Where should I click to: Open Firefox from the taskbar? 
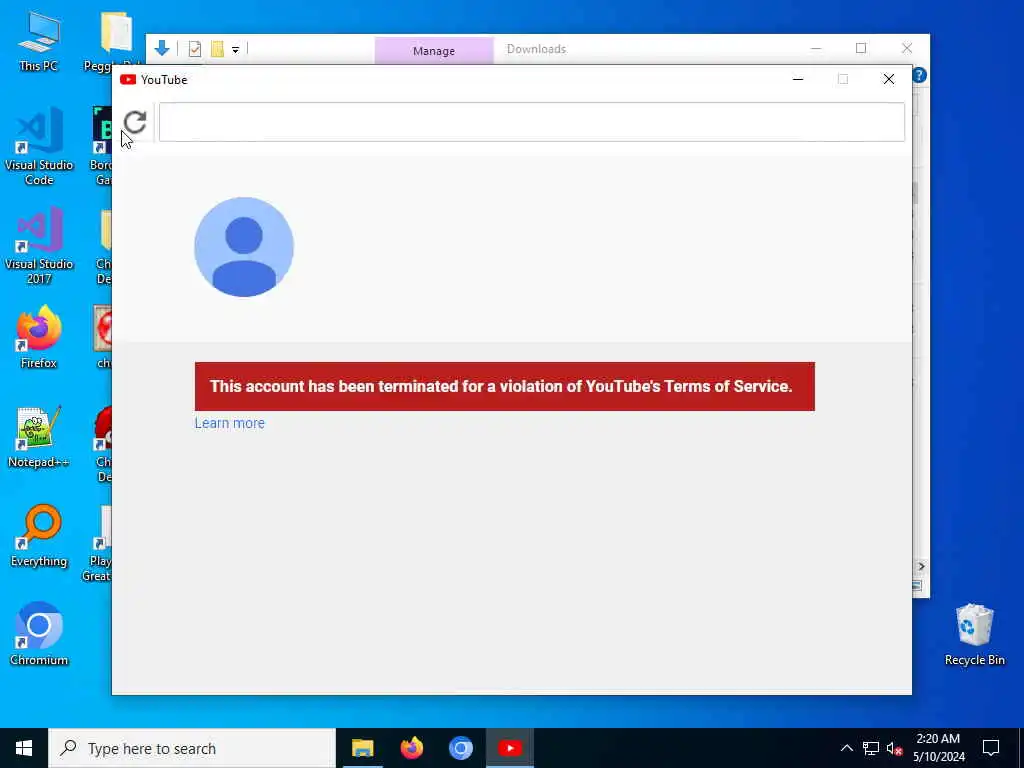[x=411, y=748]
